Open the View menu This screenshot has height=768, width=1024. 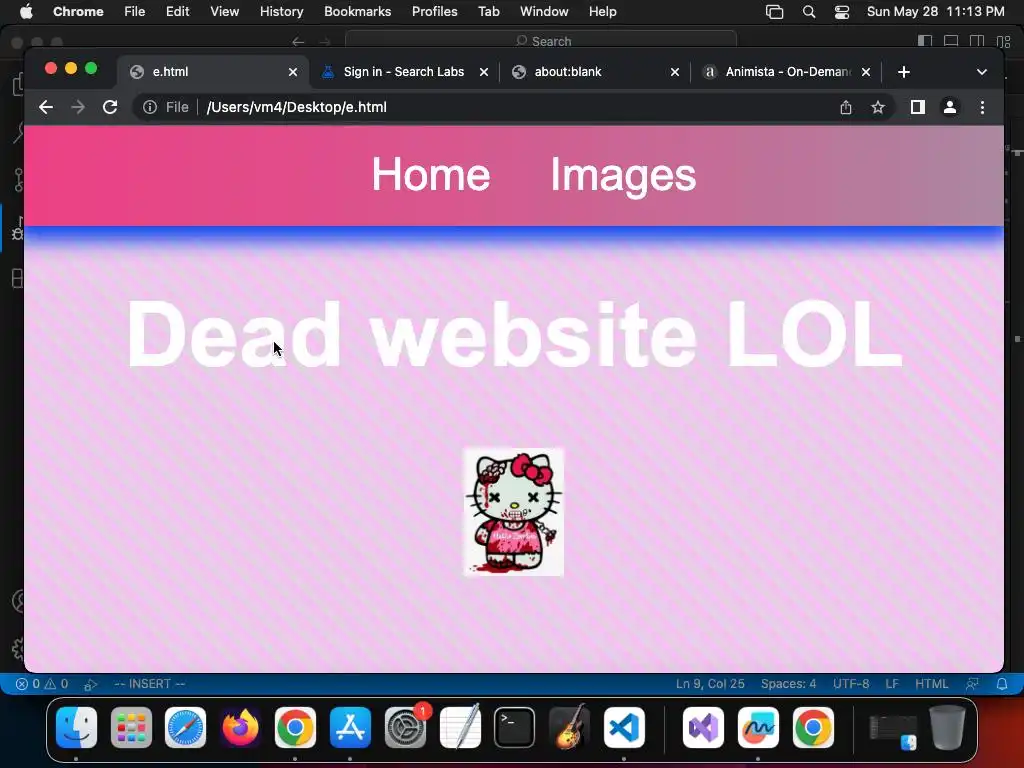[225, 12]
